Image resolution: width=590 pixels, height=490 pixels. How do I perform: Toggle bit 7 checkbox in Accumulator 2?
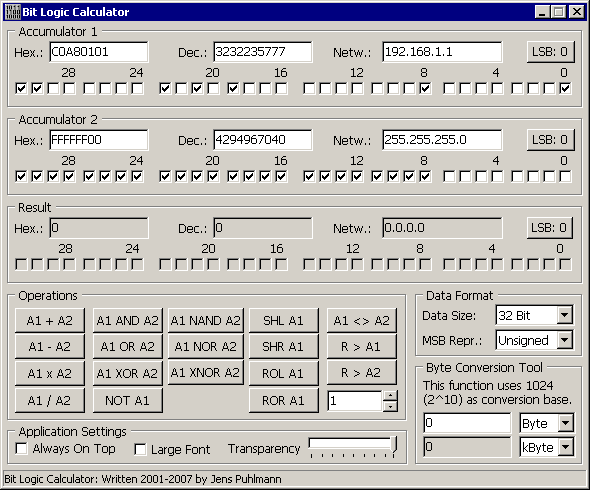click(x=449, y=176)
